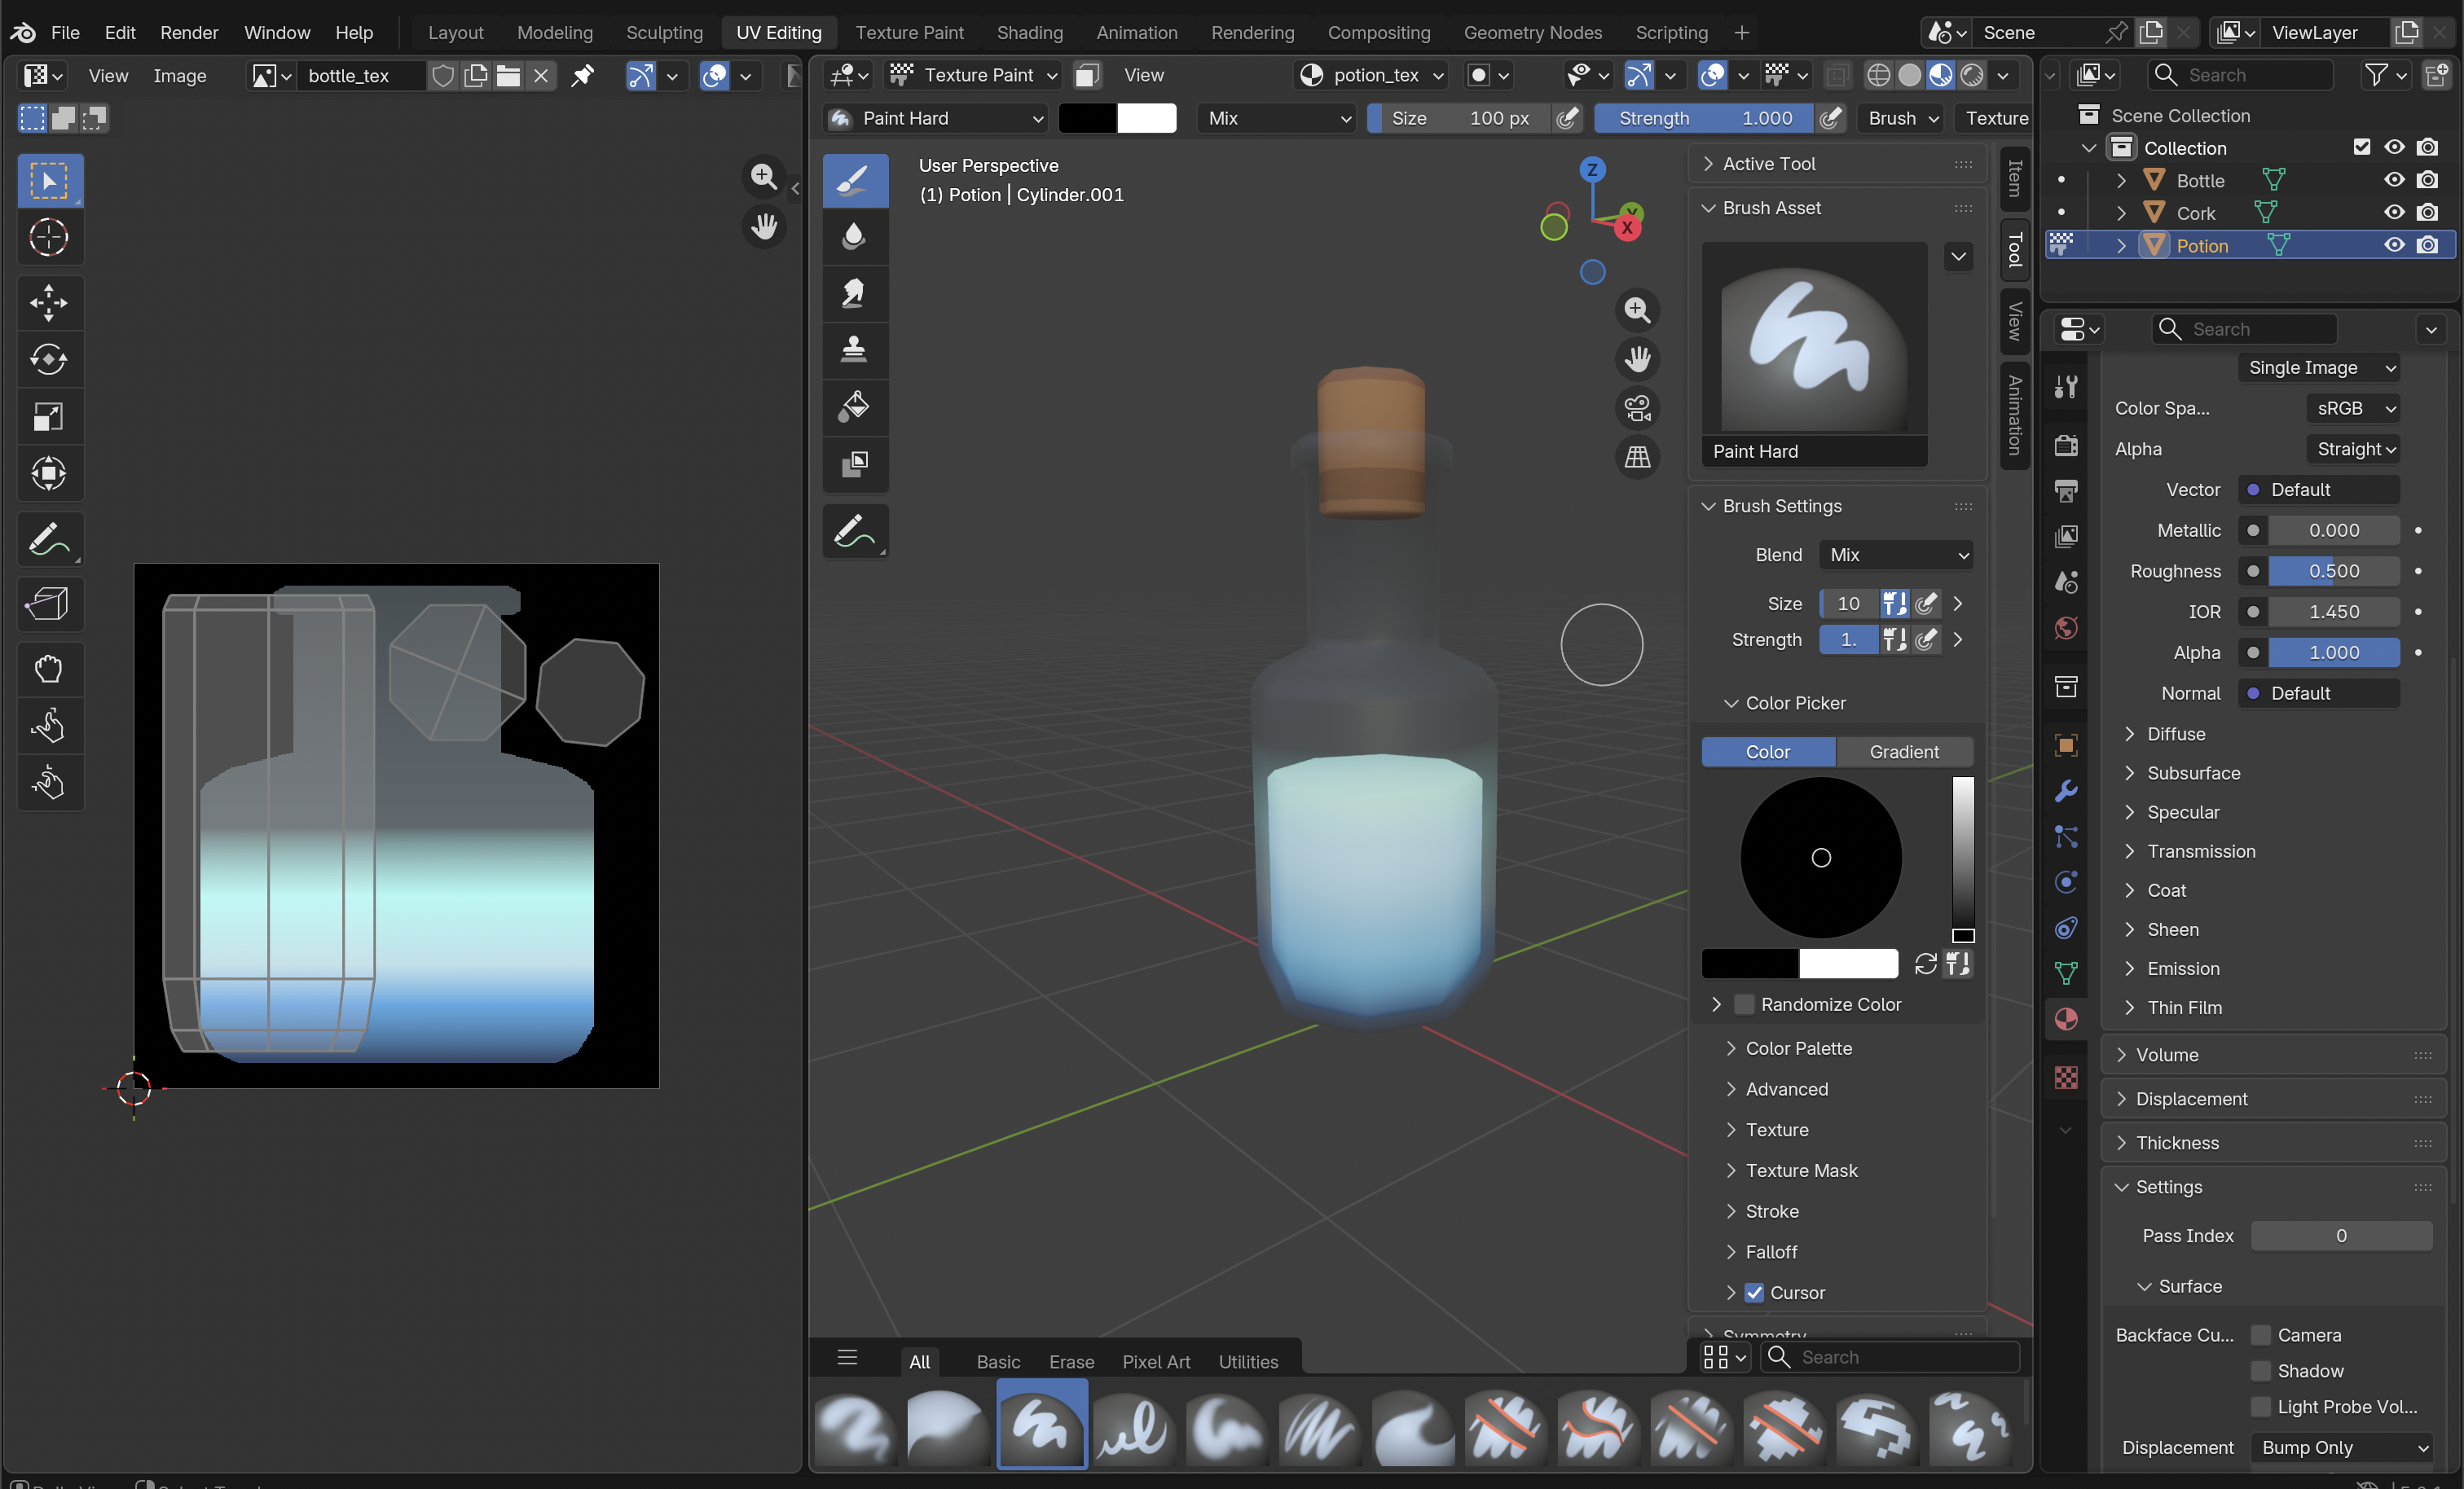Hide the Cork object in outliner
Image resolution: width=2464 pixels, height=1489 pixels.
tap(2393, 213)
